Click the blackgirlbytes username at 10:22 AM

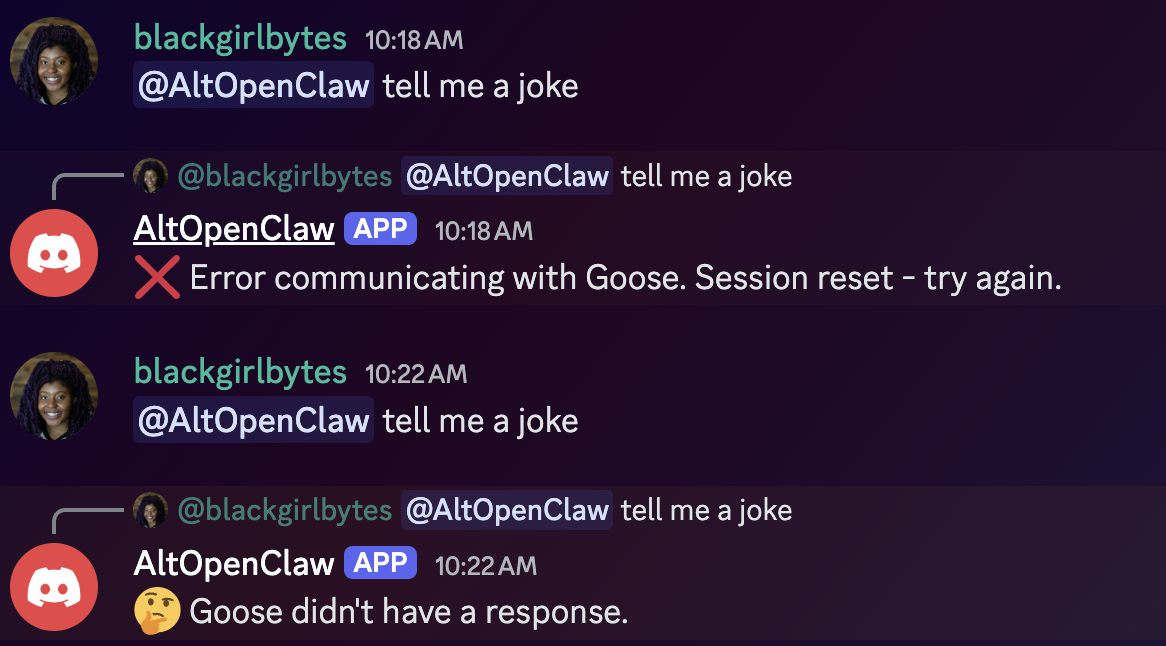[x=240, y=373]
